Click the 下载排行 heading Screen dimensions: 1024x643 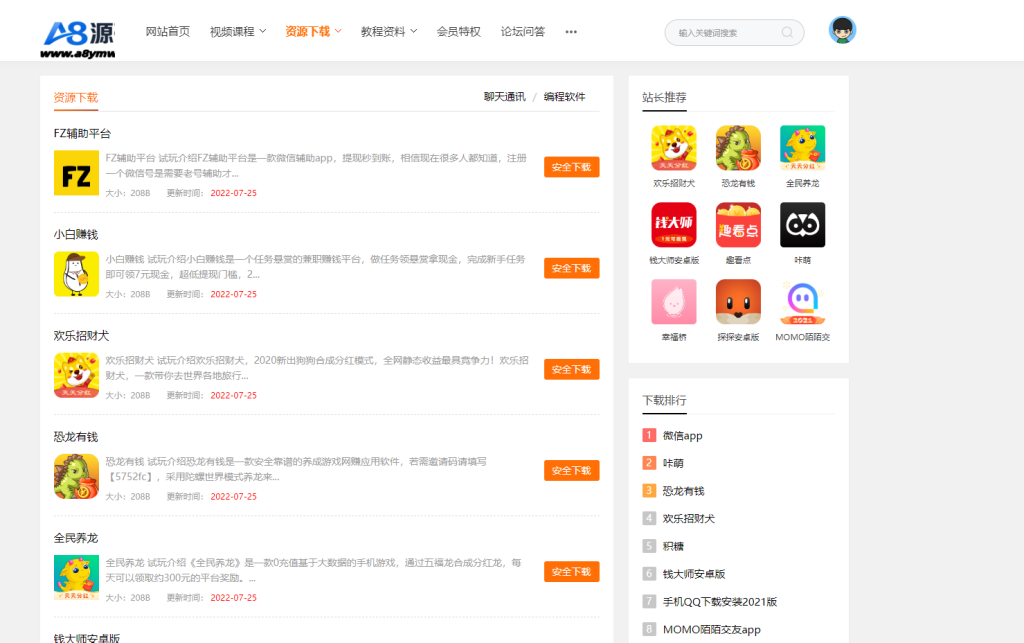pos(664,400)
